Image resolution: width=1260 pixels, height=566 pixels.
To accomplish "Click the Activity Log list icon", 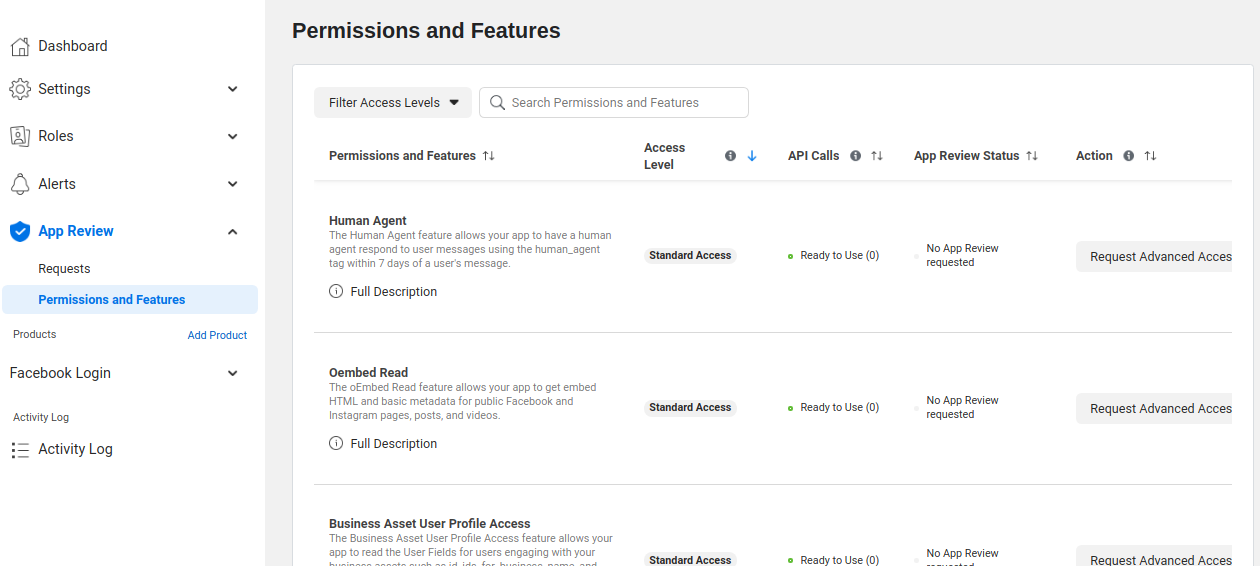I will click(x=20, y=450).
